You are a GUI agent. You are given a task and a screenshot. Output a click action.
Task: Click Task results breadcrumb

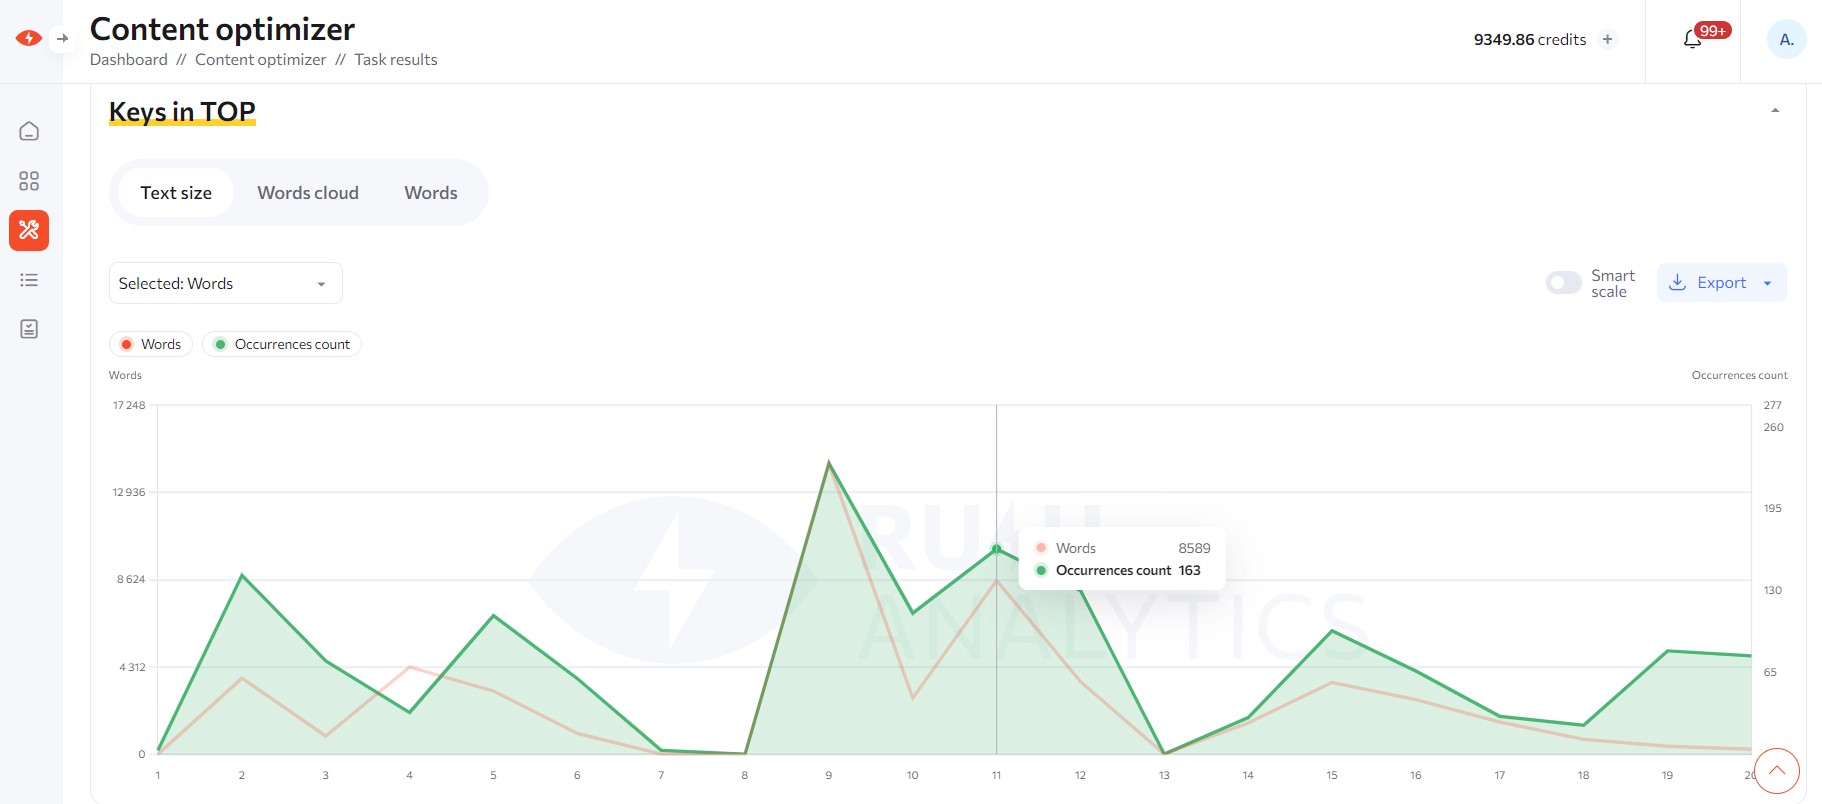click(x=396, y=60)
